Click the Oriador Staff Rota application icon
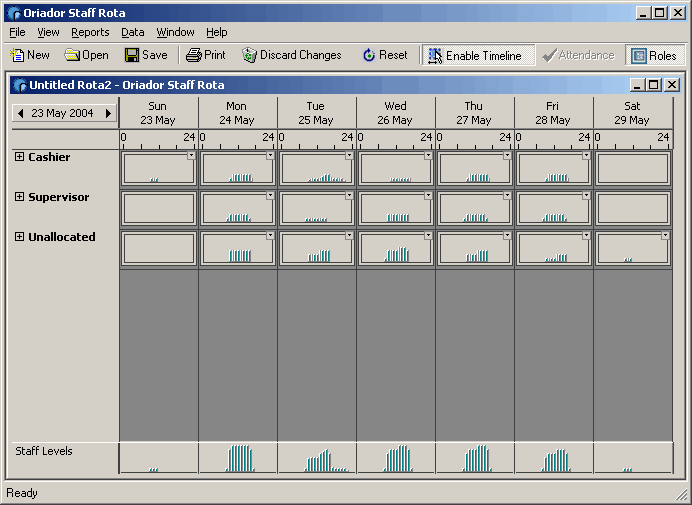This screenshot has height=505, width=692. click(x=14, y=13)
